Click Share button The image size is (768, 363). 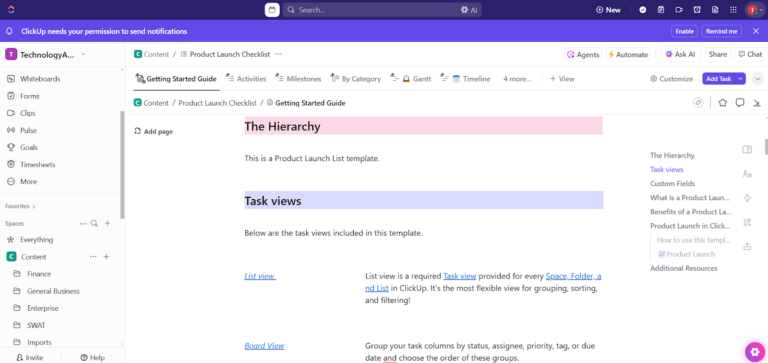(718, 54)
